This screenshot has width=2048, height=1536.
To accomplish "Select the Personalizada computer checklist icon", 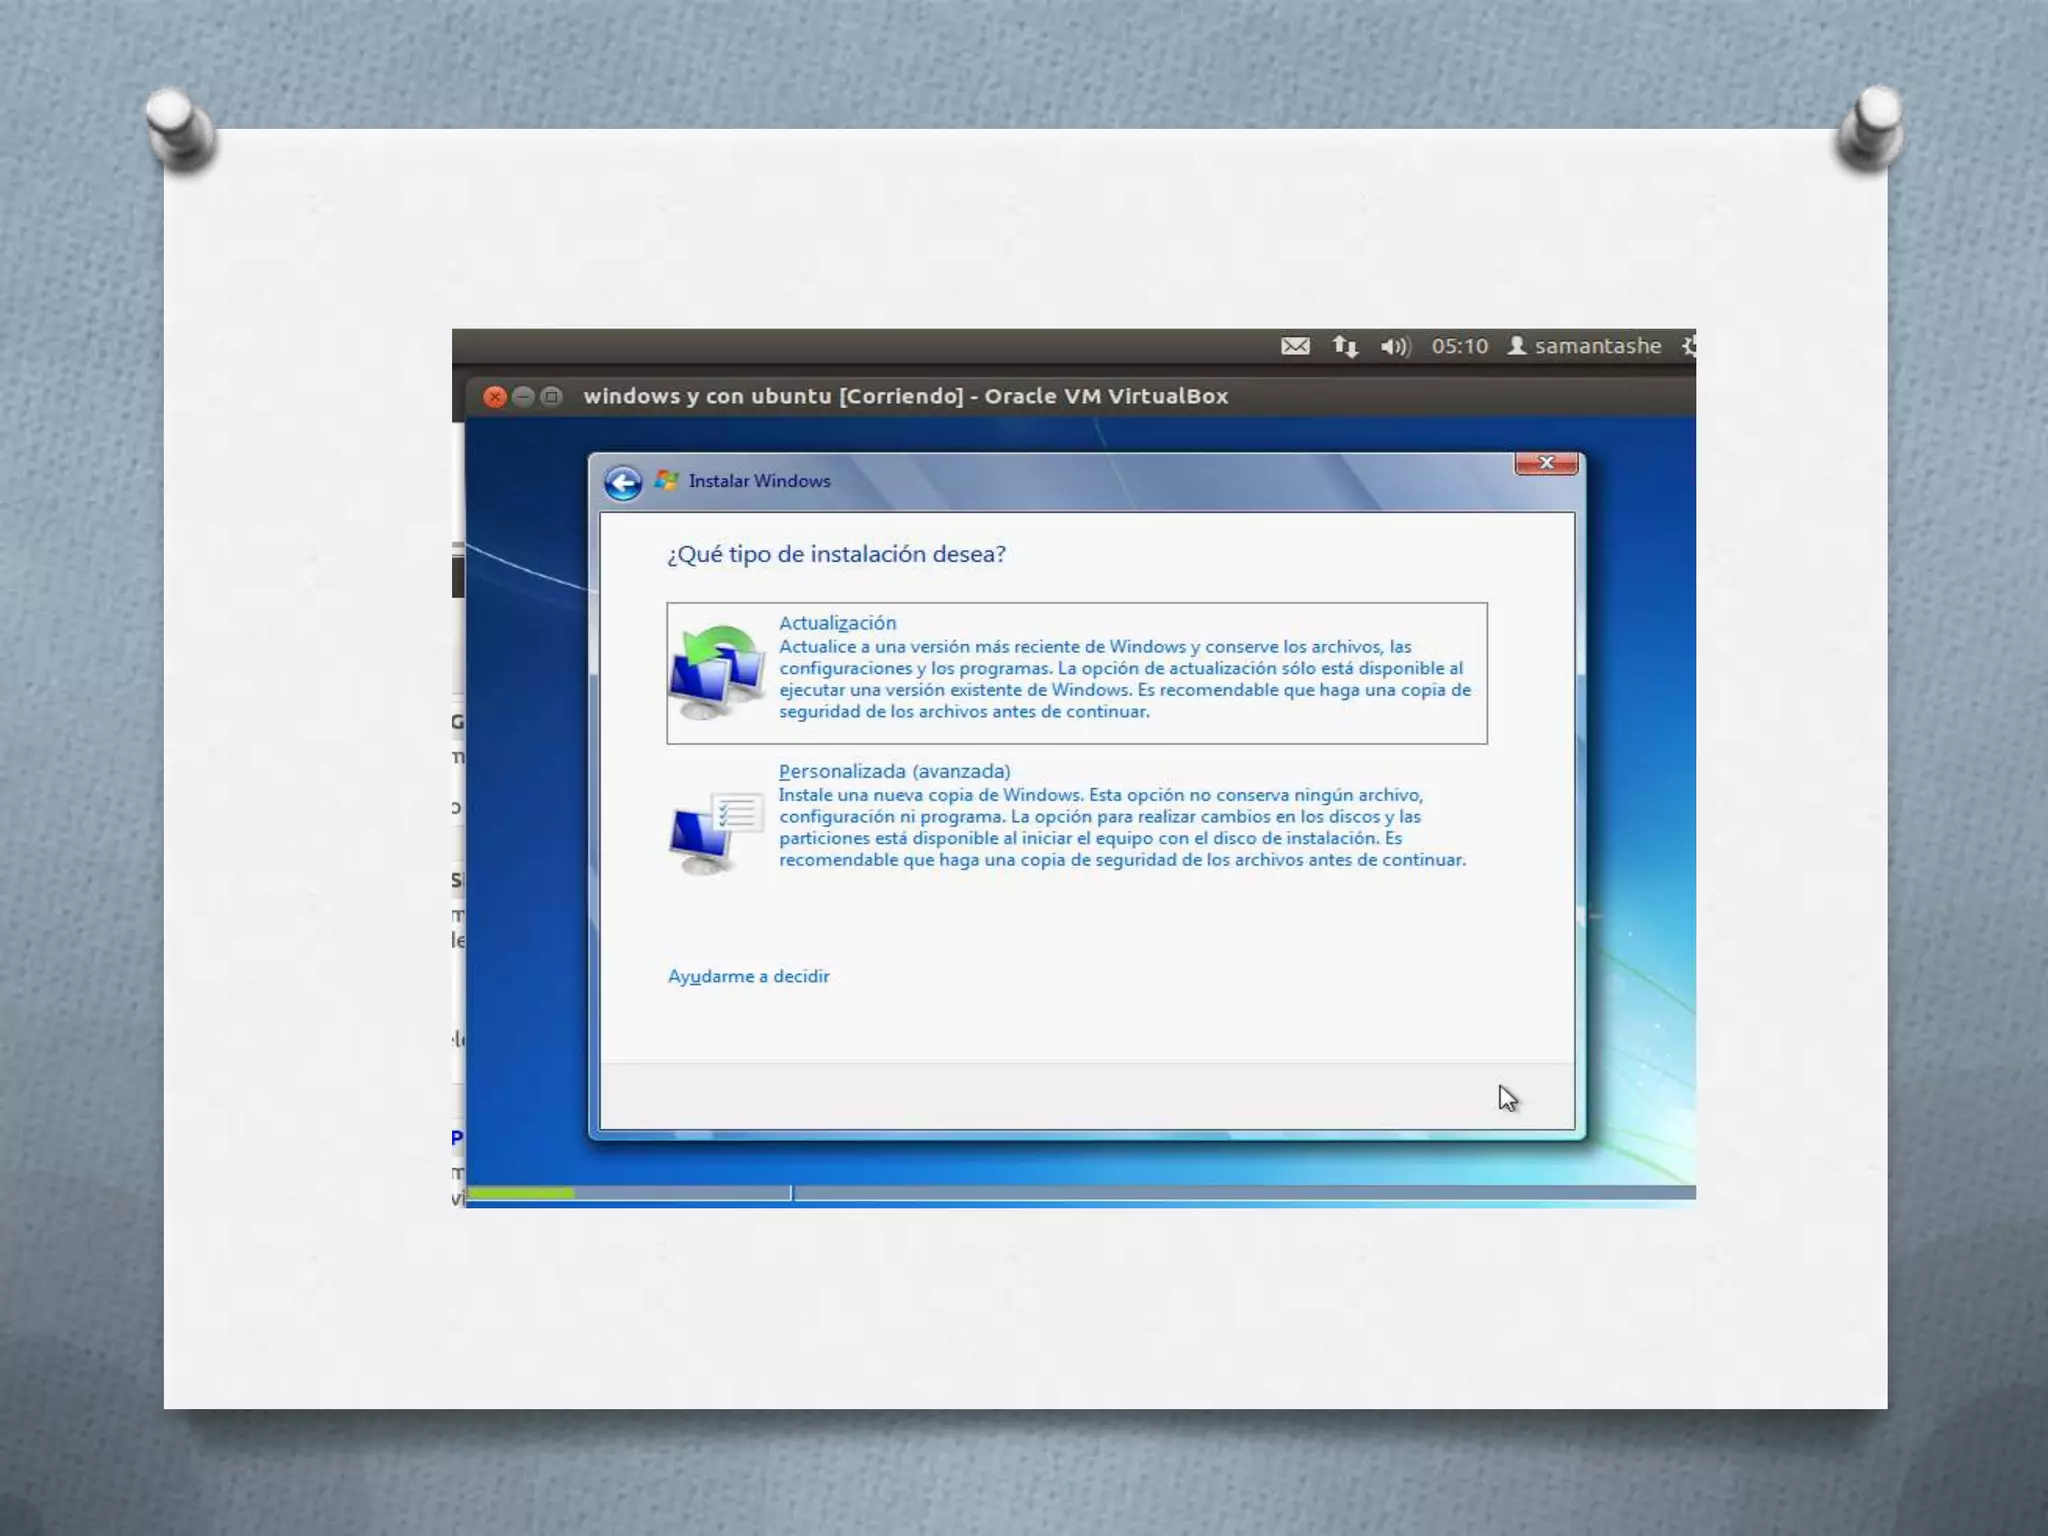I will 716,833.
